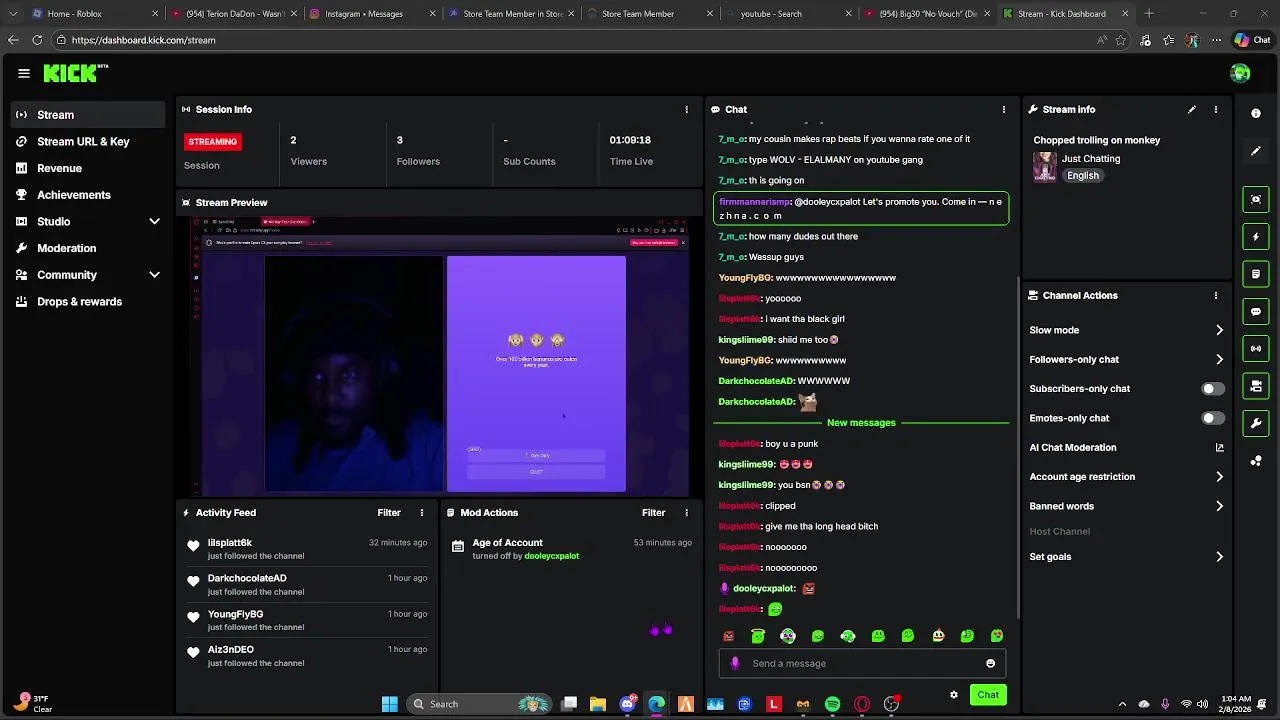This screenshot has height=720, width=1280.
Task: Open Account age restriction settings
Action: 1126,477
